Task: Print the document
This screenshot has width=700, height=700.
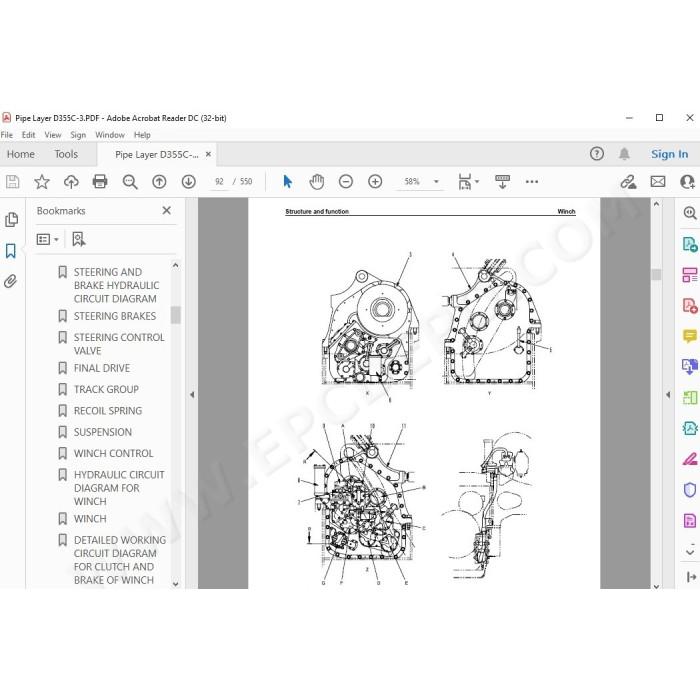Action: pyautogui.click(x=100, y=182)
